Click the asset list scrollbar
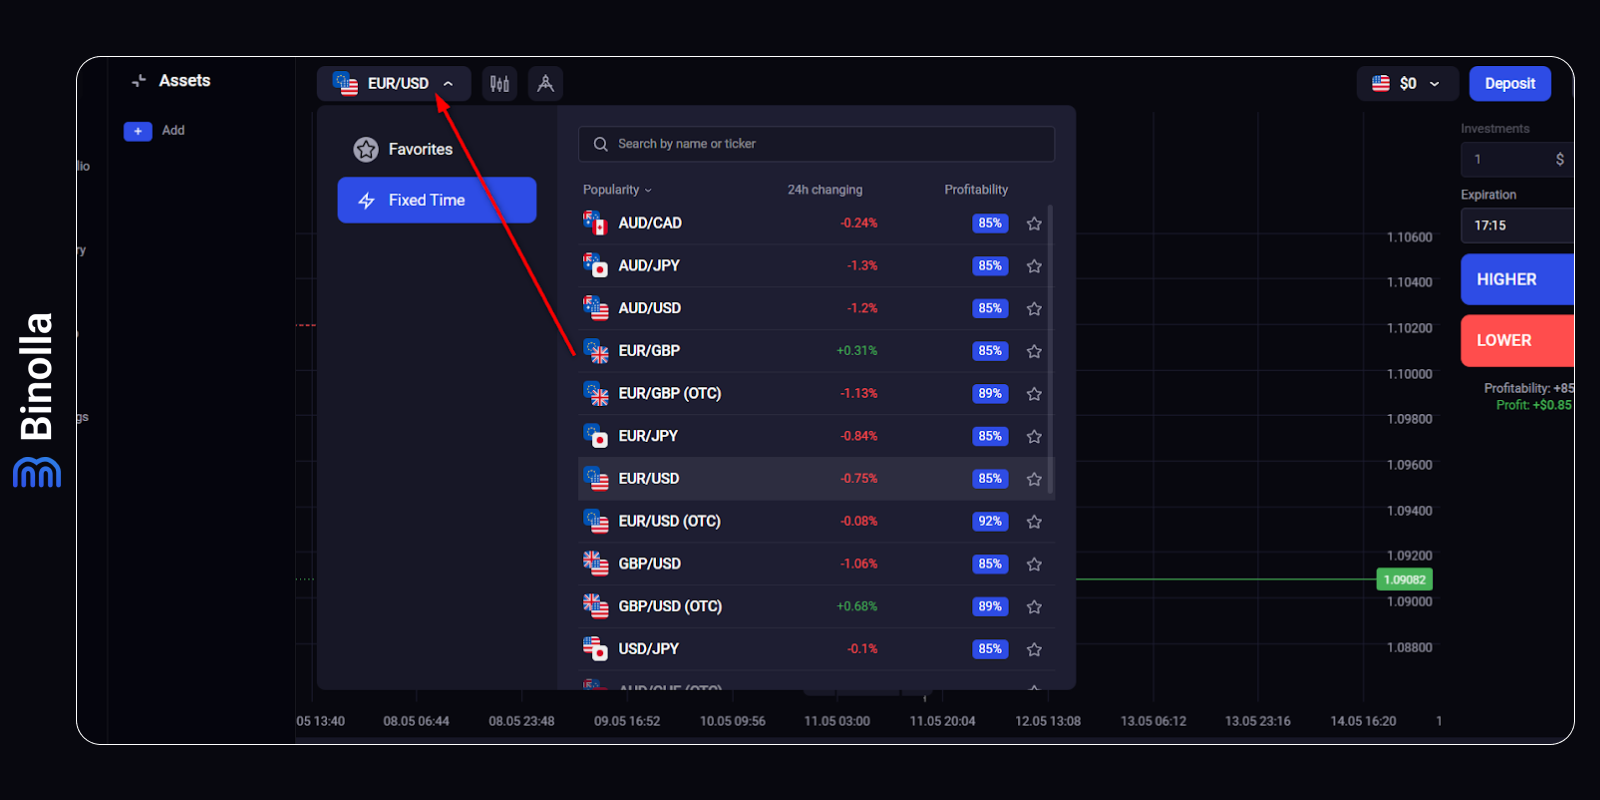The width and height of the screenshot is (1600, 800). click(x=1050, y=350)
